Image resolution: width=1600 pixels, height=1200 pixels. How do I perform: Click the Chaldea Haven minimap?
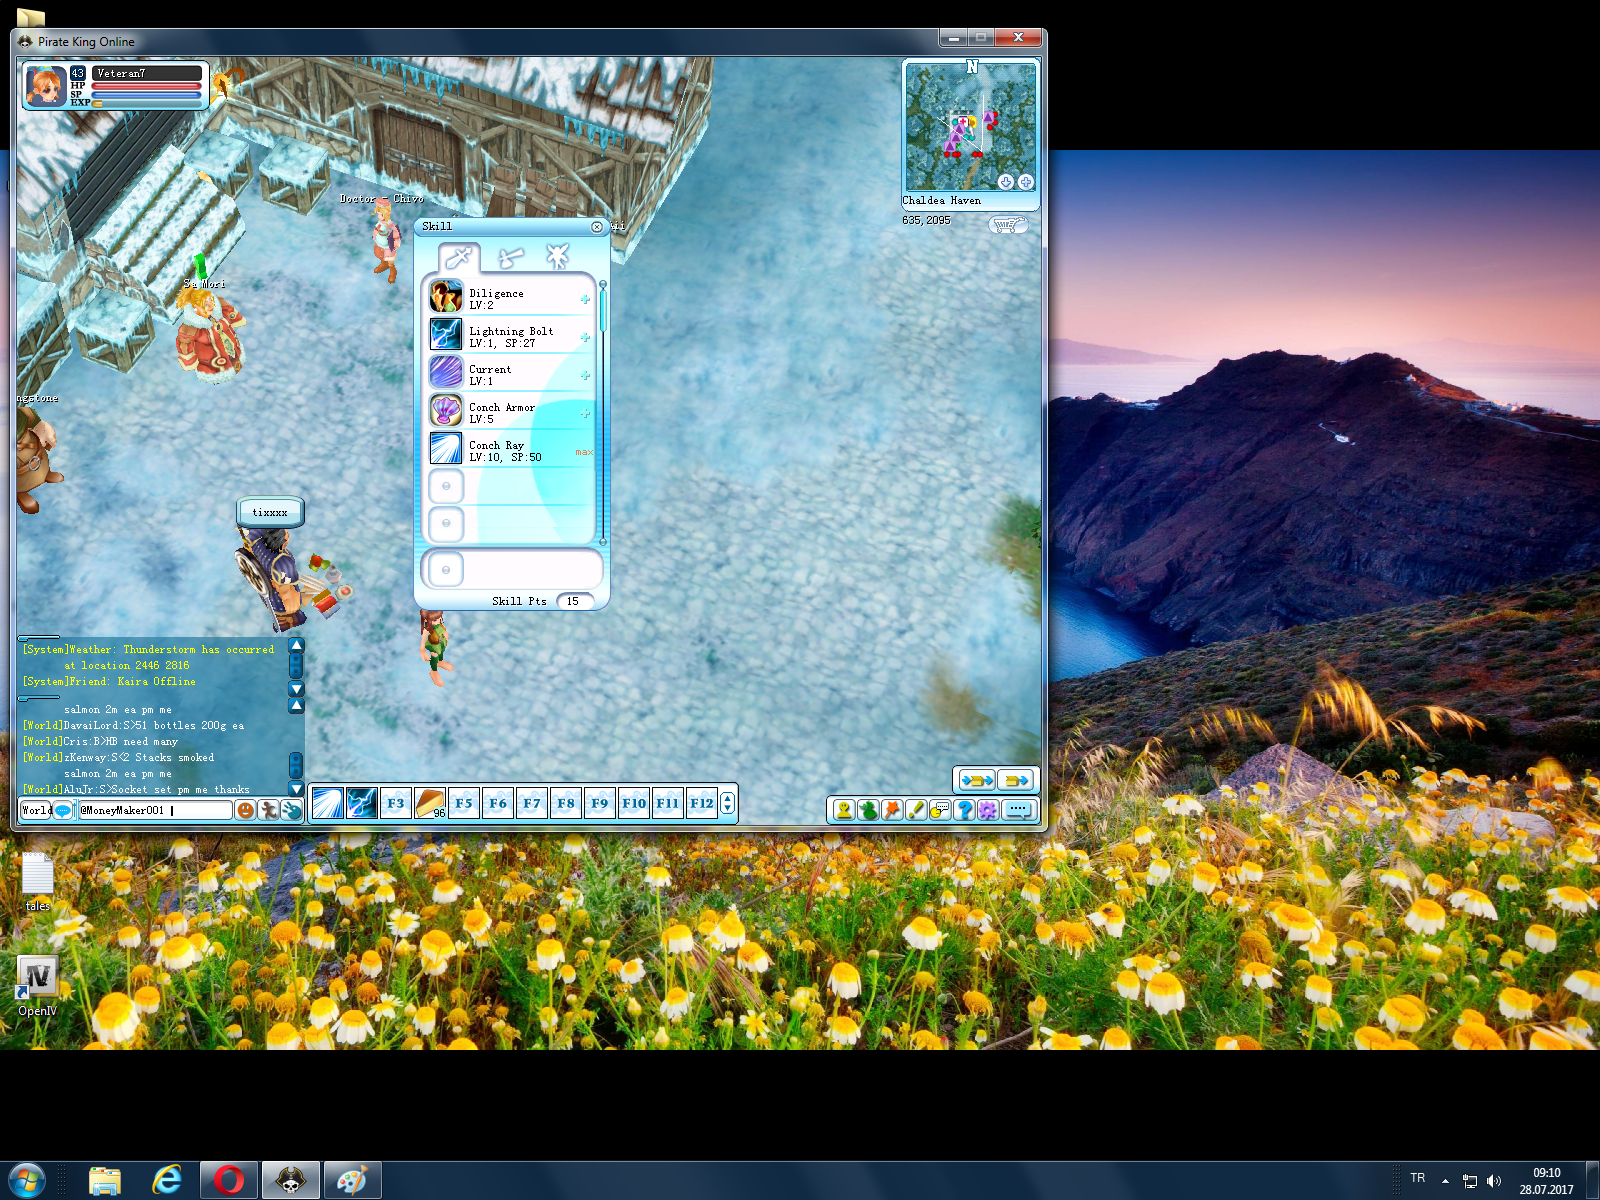click(970, 126)
